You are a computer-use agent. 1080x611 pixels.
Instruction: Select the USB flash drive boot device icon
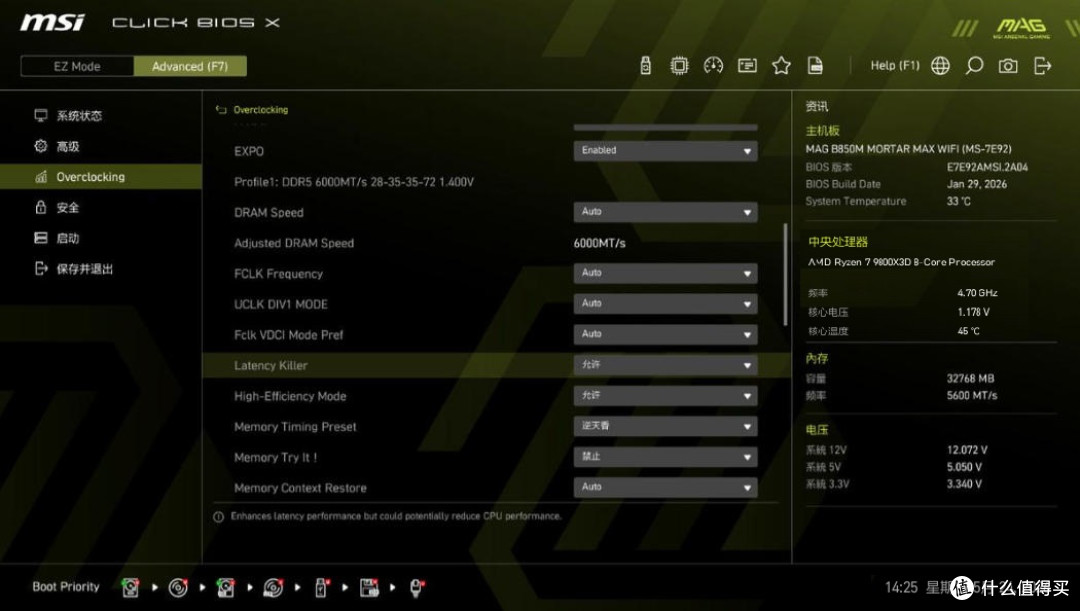tap(321, 588)
